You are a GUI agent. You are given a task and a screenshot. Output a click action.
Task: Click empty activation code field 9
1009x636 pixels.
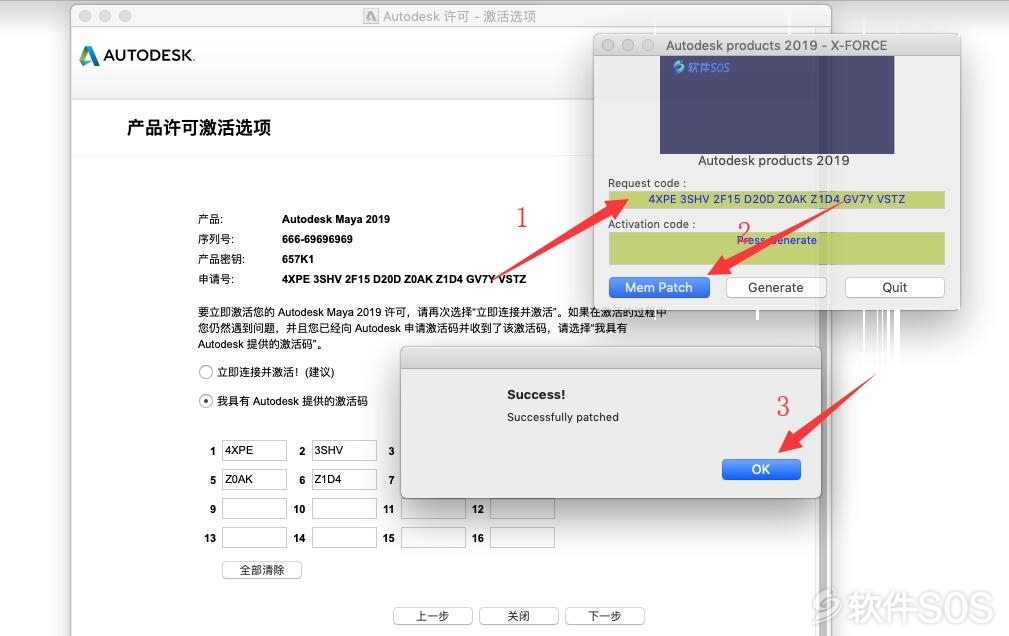point(254,509)
